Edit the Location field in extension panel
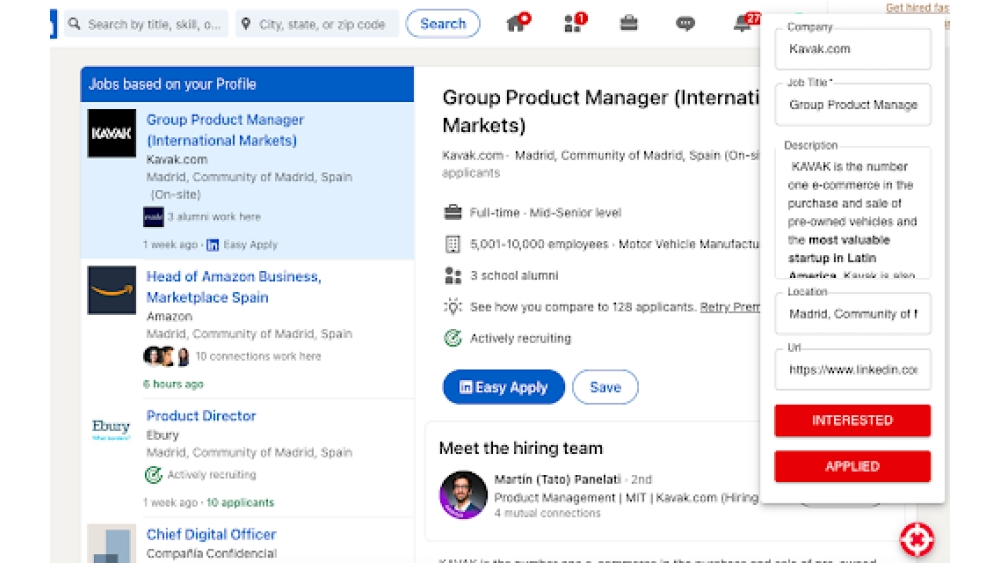The width and height of the screenshot is (1000, 563). click(x=853, y=314)
